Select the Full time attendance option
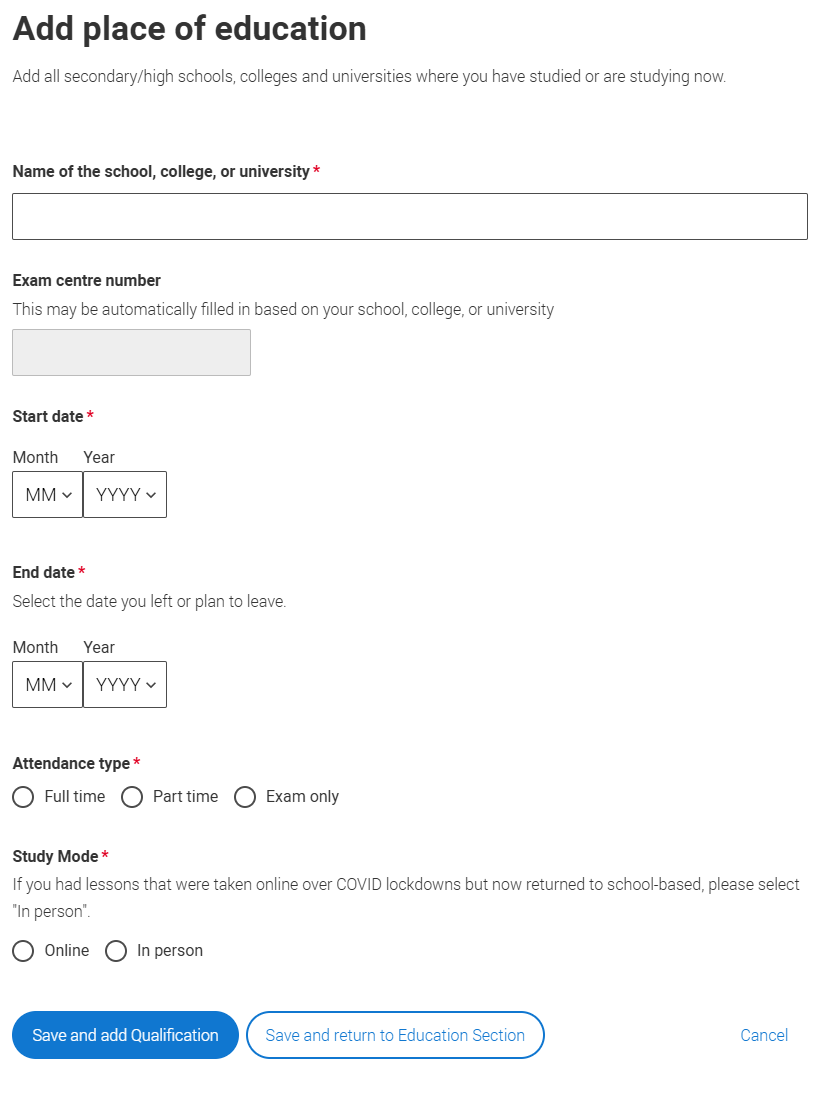The width and height of the screenshot is (816, 1100). pyautogui.click(x=24, y=797)
